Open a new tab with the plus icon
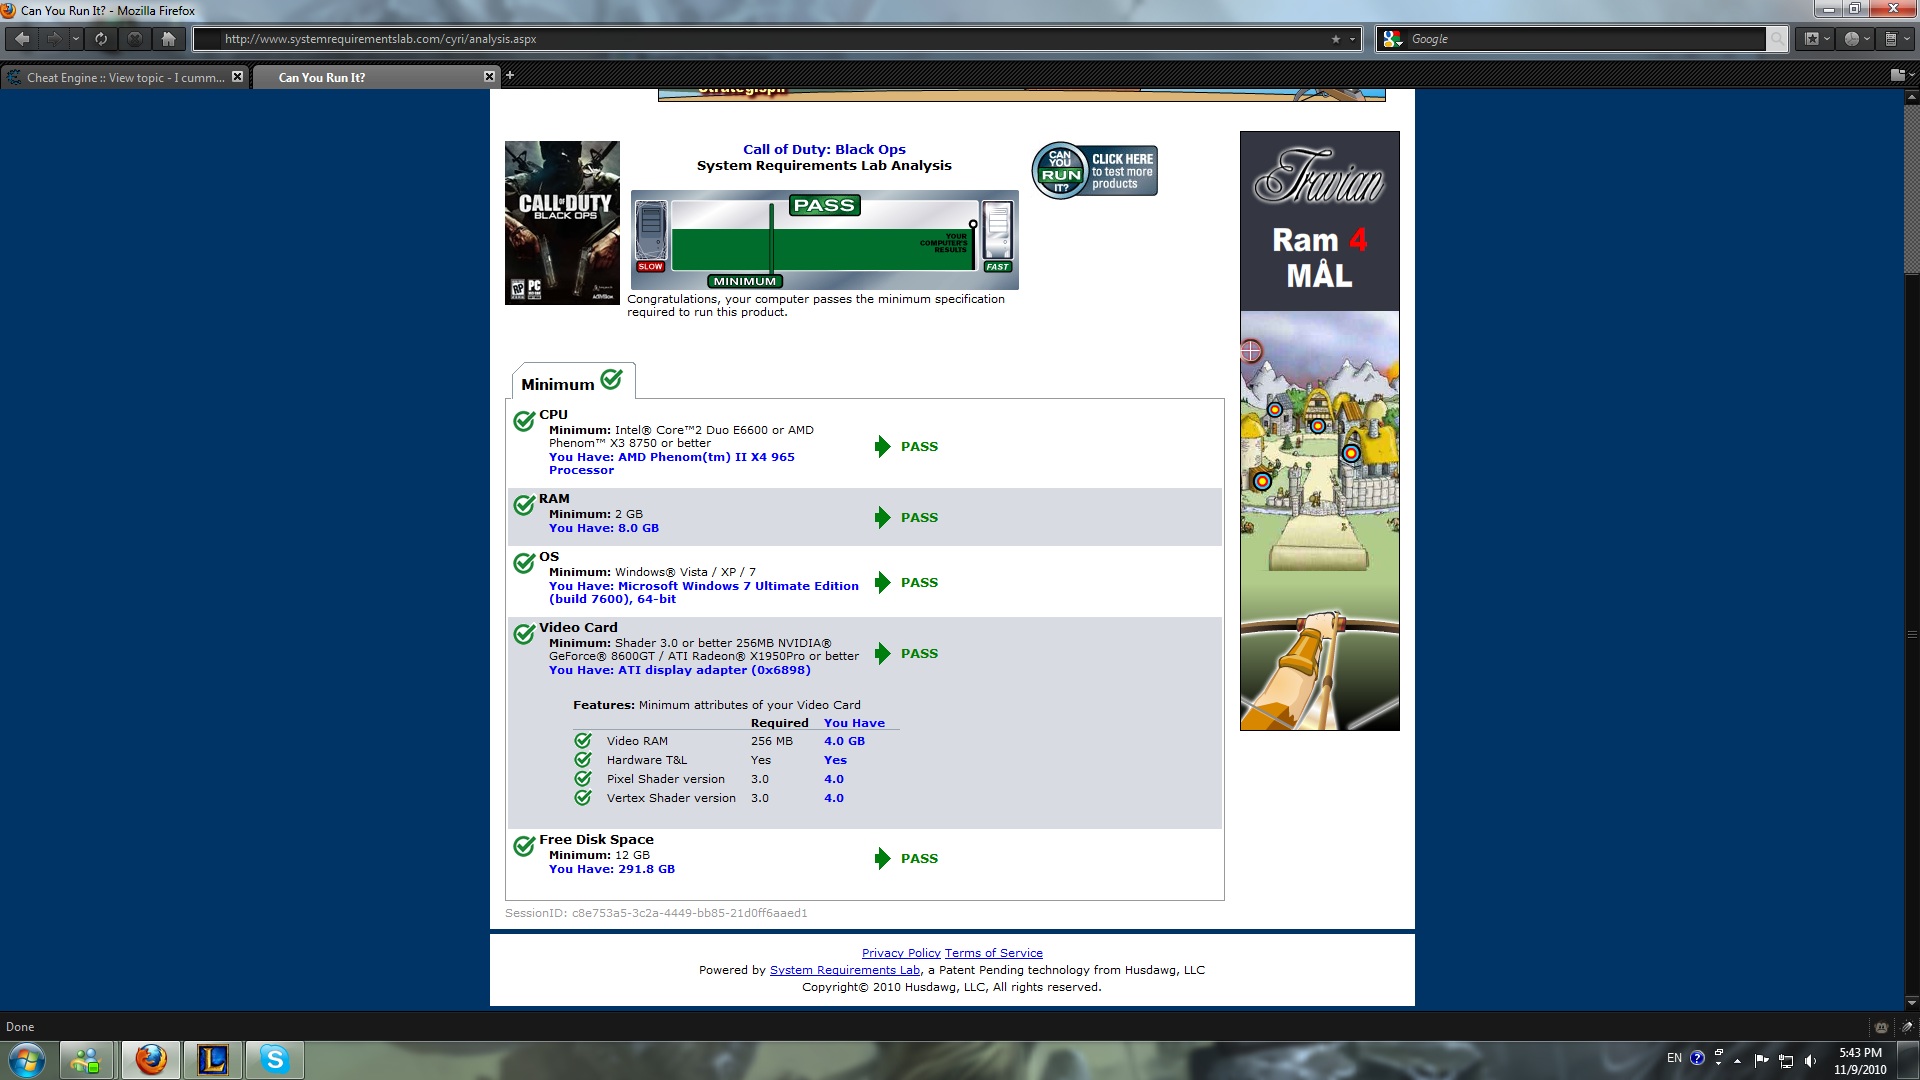1920x1080 pixels. click(x=510, y=75)
